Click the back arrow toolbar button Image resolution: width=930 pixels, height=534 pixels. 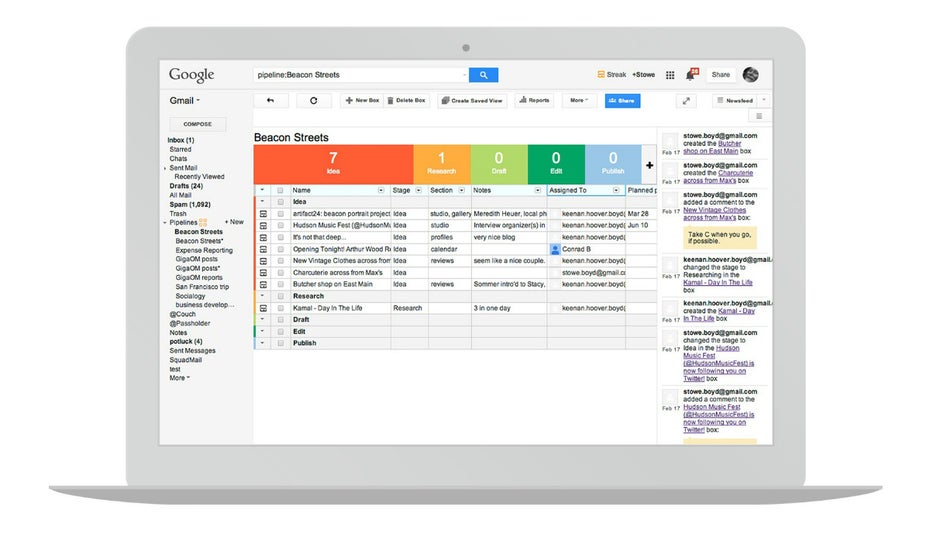click(270, 100)
